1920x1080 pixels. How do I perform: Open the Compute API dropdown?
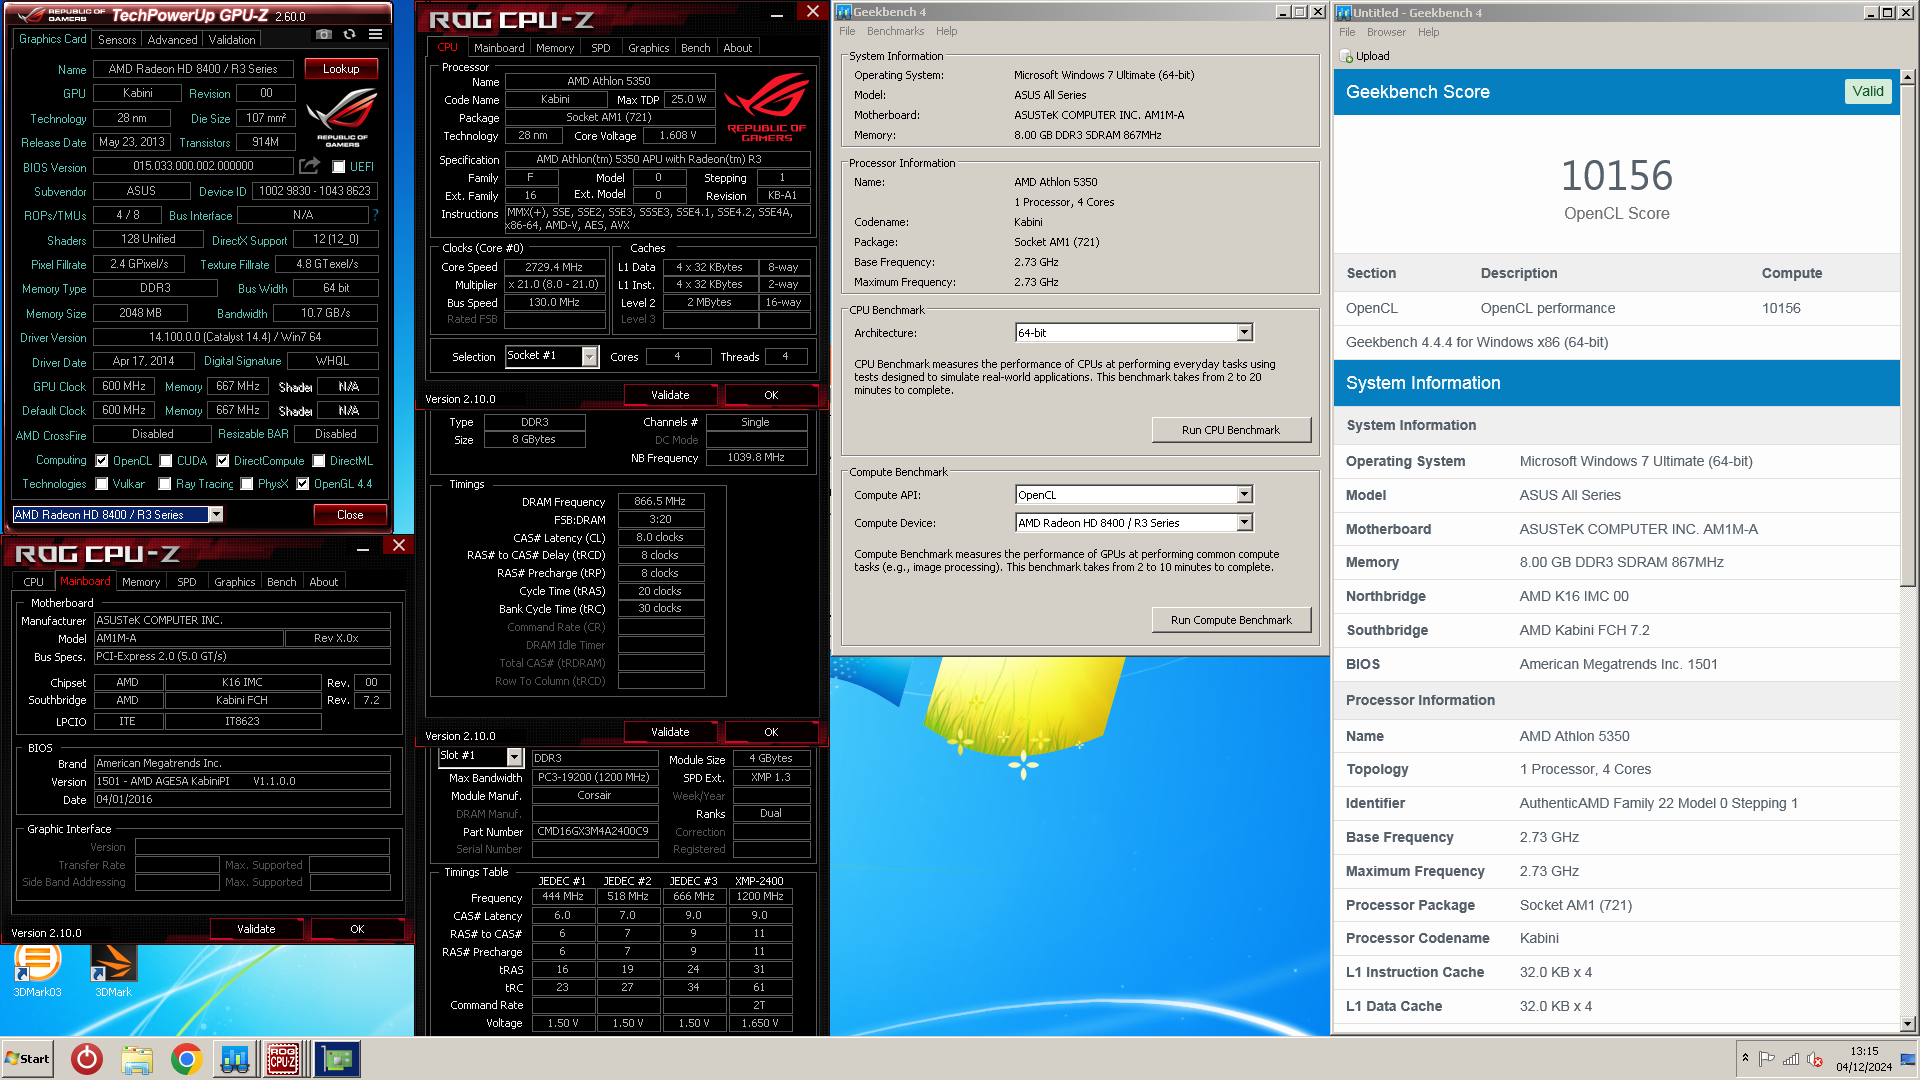1245,495
